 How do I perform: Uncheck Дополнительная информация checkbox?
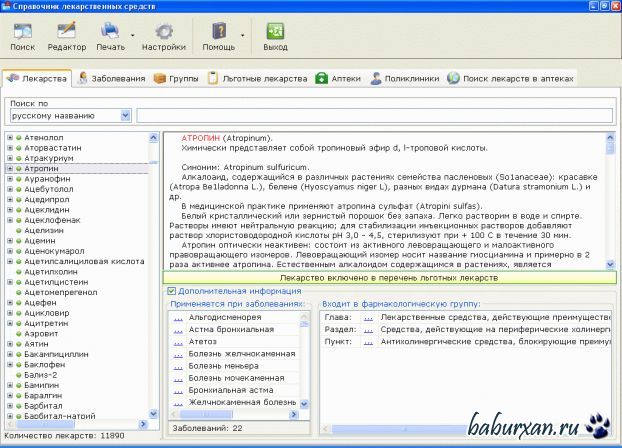(x=172, y=290)
